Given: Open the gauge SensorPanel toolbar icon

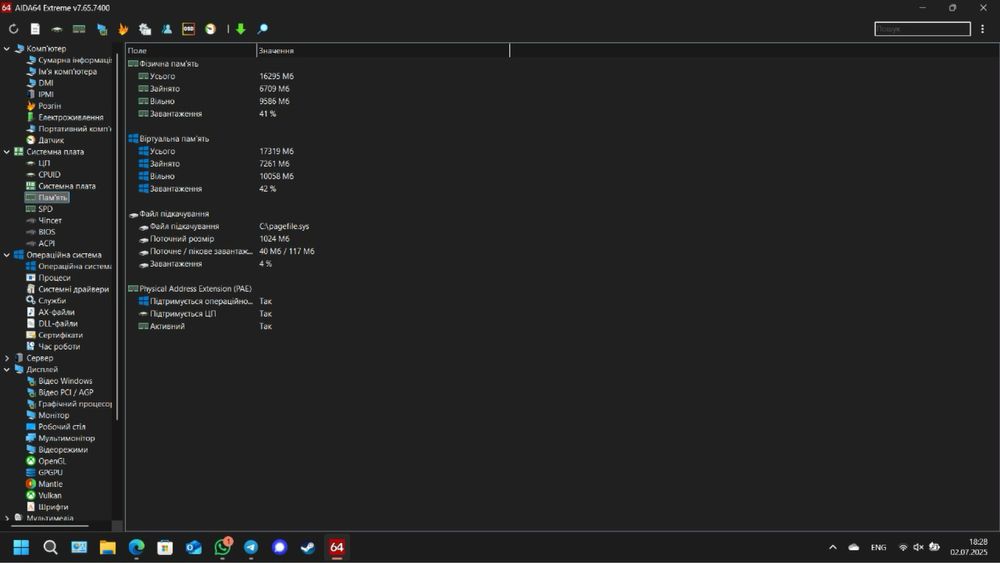Looking at the screenshot, I should 210,29.
